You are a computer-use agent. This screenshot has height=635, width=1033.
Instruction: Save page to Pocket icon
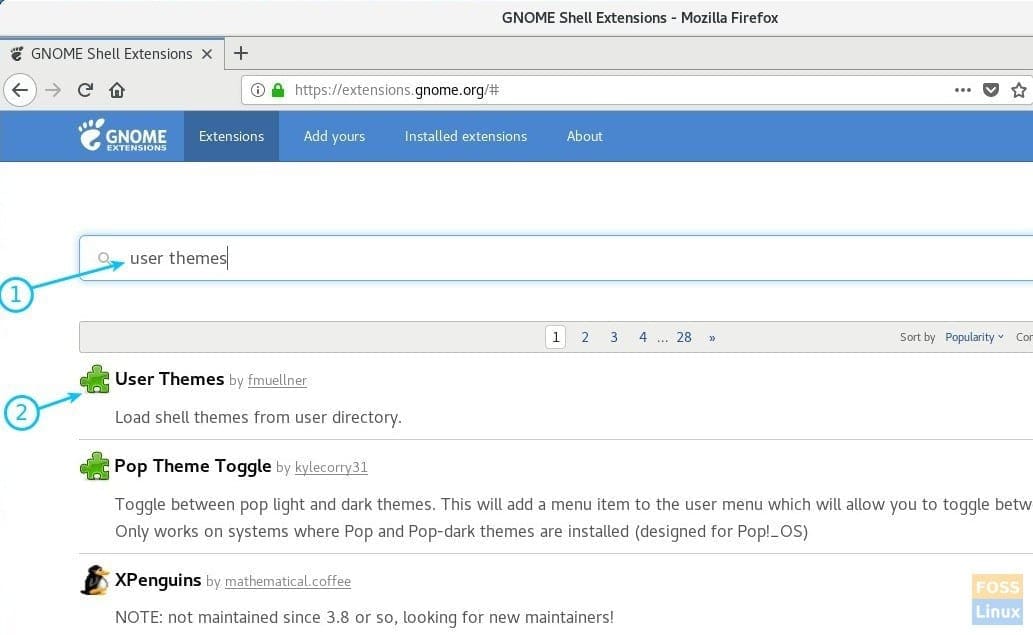[x=991, y=90]
